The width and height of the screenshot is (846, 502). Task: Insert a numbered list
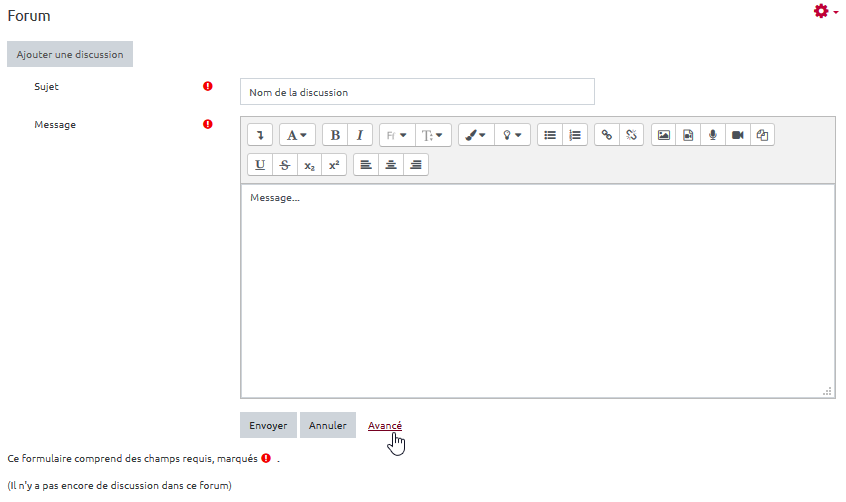click(x=575, y=135)
